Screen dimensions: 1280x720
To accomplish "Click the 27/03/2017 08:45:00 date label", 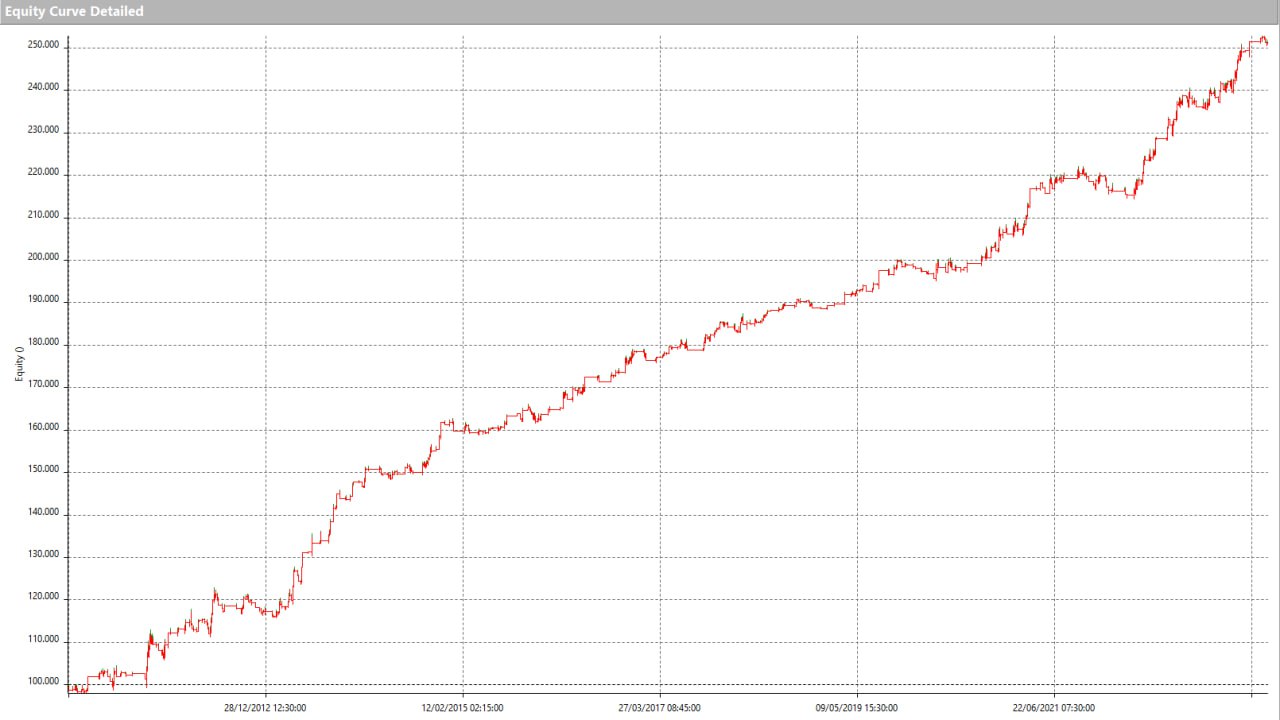I will click(659, 708).
